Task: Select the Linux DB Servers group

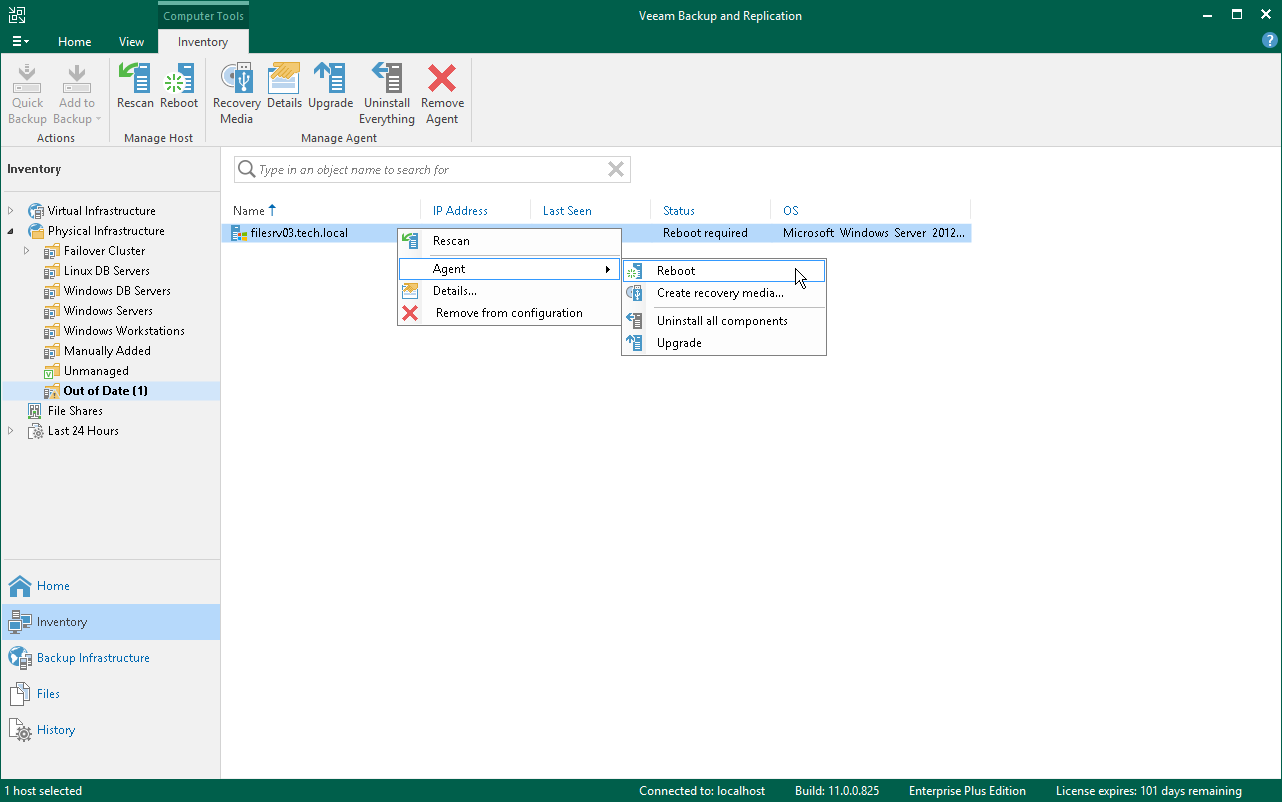Action: click(x=107, y=271)
